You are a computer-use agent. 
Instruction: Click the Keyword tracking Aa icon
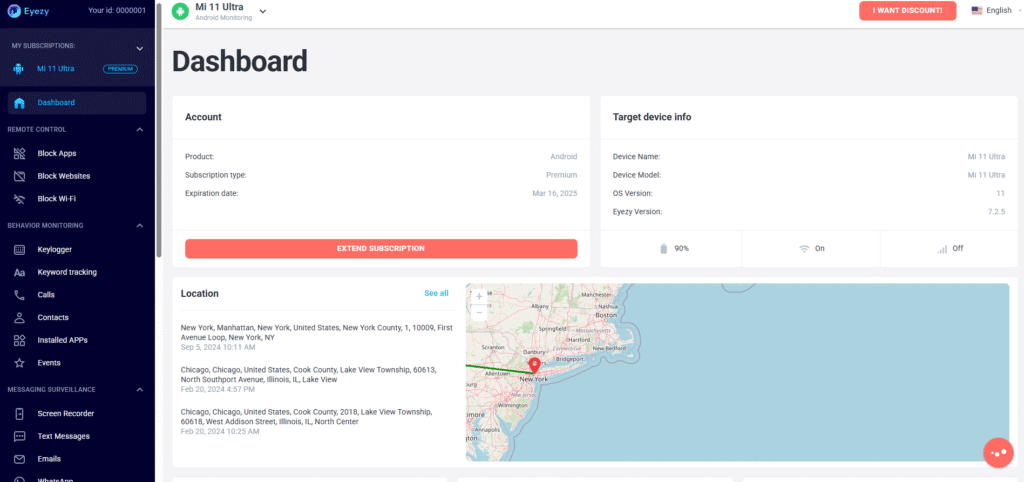click(x=20, y=272)
